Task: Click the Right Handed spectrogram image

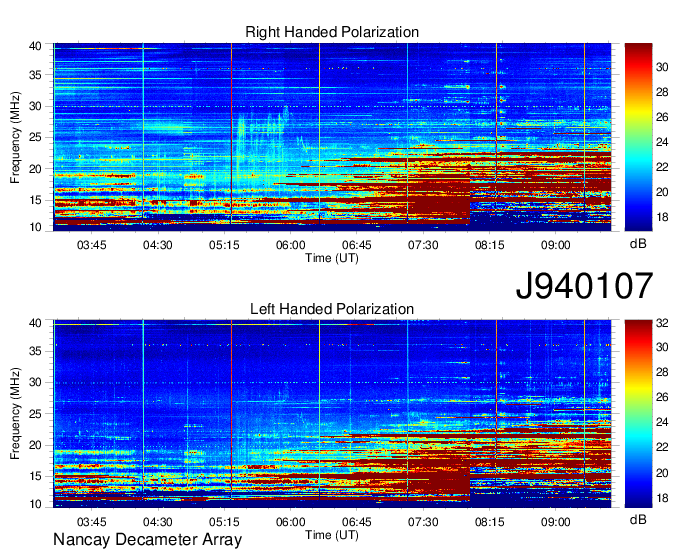Action: (332, 137)
